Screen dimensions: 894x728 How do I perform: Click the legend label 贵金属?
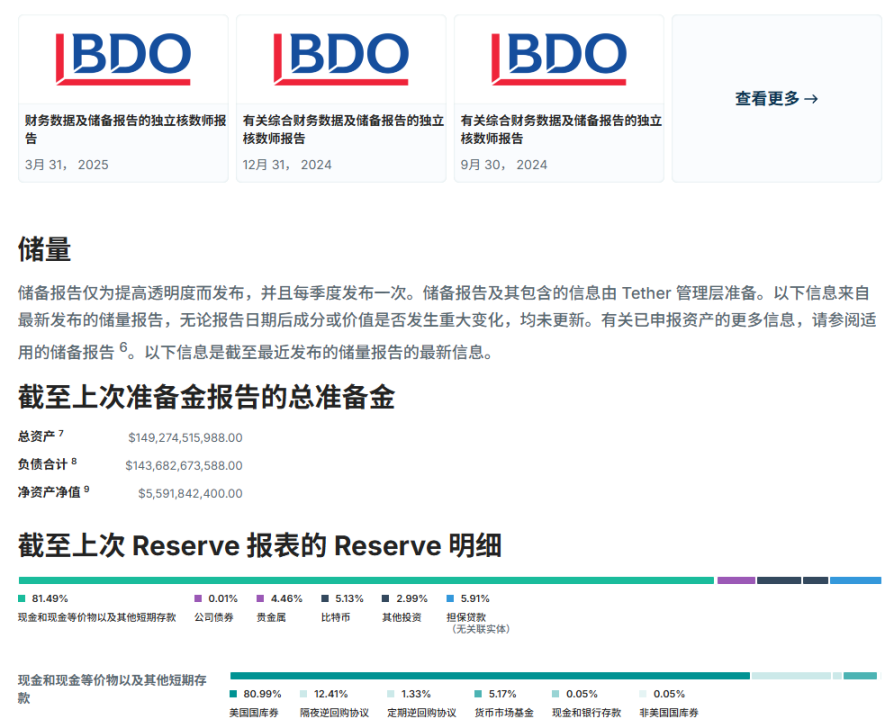click(x=271, y=617)
